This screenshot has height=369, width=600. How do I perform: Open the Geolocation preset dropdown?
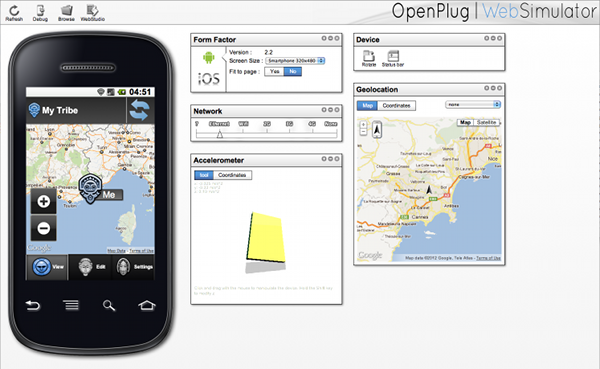pyautogui.click(x=473, y=104)
